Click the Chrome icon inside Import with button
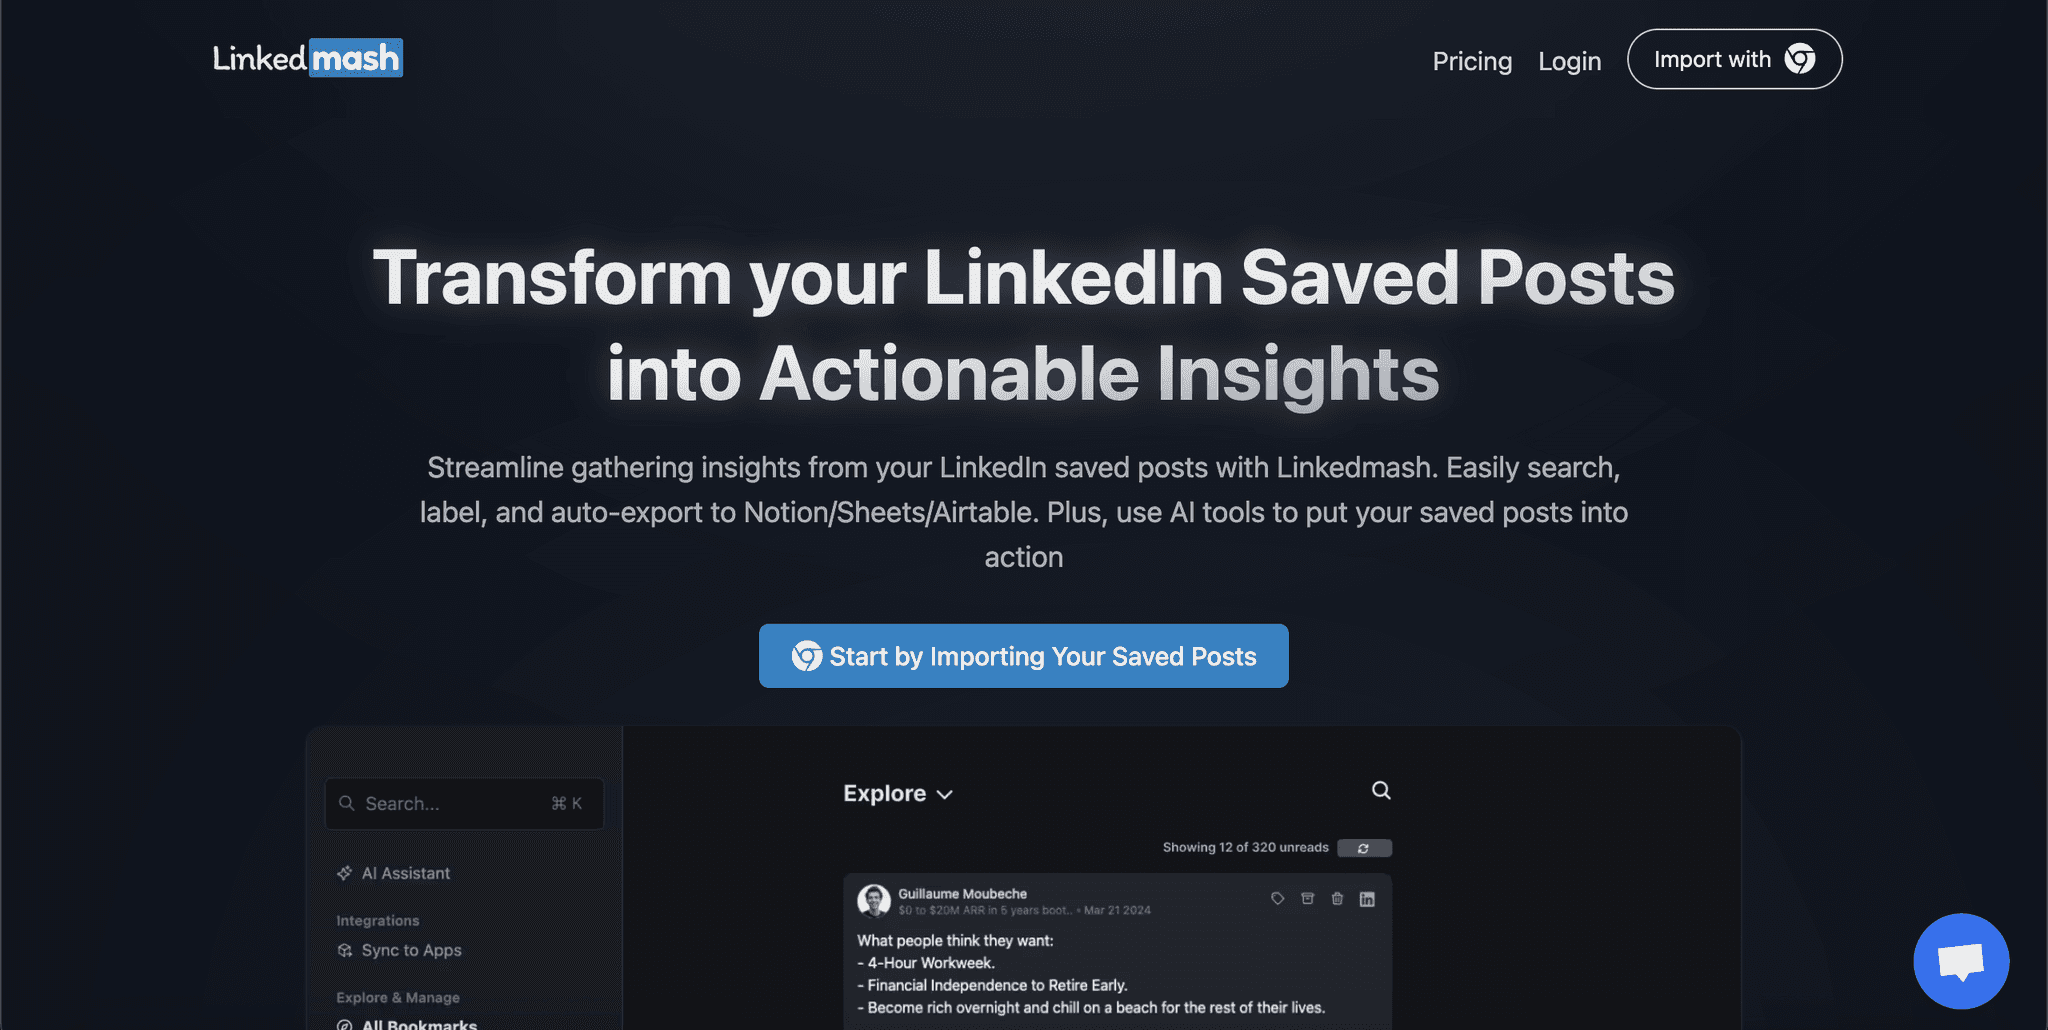Image resolution: width=2048 pixels, height=1030 pixels. (1800, 59)
